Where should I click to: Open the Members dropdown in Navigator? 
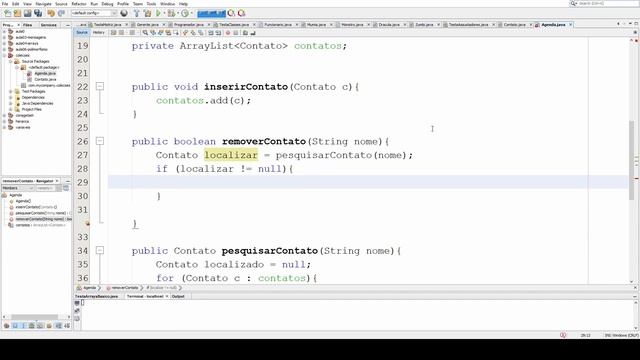18,188
